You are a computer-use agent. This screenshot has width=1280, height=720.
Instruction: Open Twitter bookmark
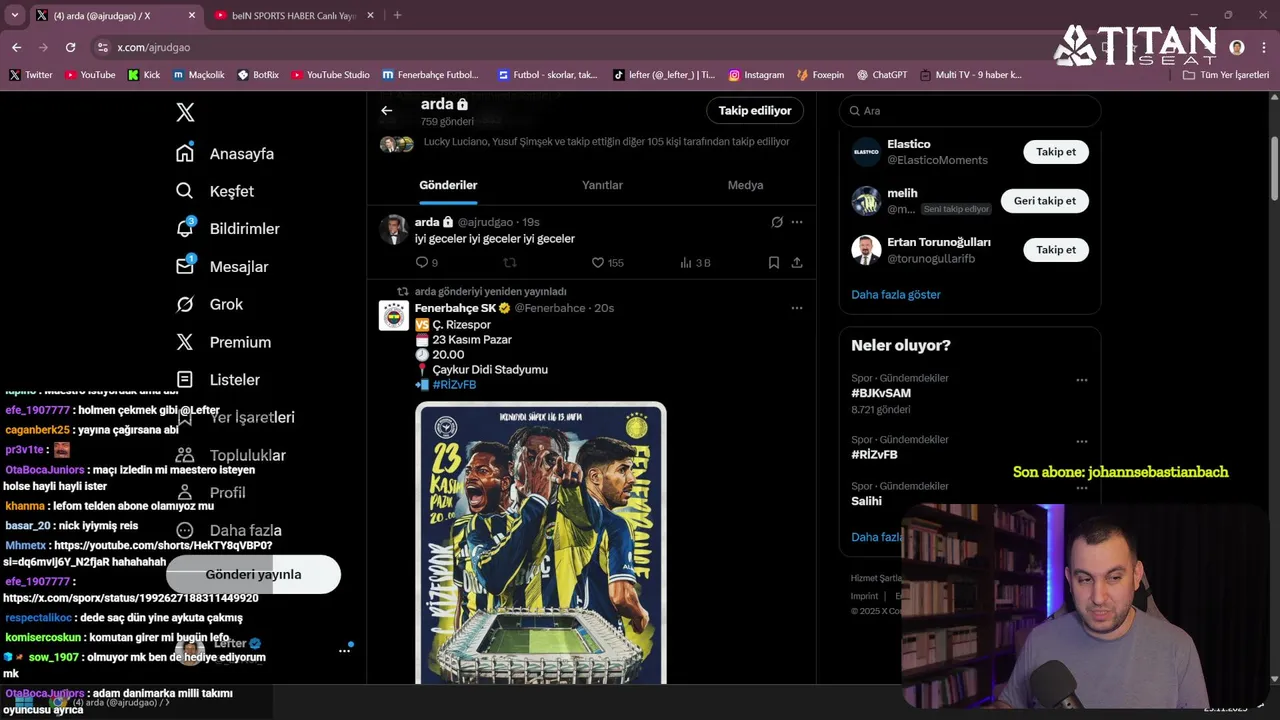[x=31, y=75]
